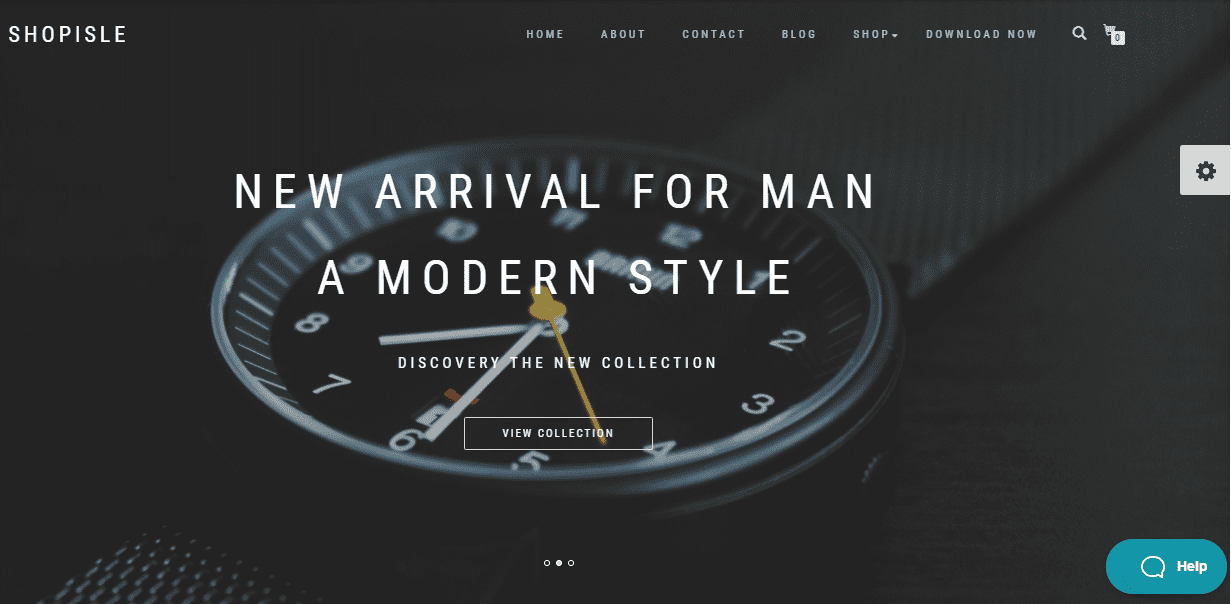Click the Shop menu caret arrow
Image resolution: width=1231 pixels, height=604 pixels.
[x=895, y=36]
